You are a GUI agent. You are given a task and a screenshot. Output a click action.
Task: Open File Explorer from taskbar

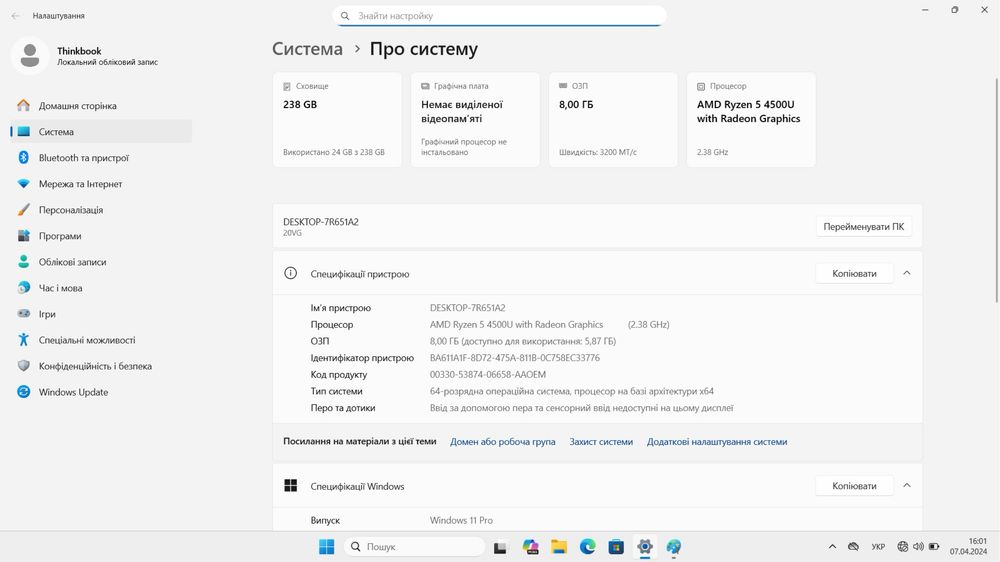(x=559, y=547)
